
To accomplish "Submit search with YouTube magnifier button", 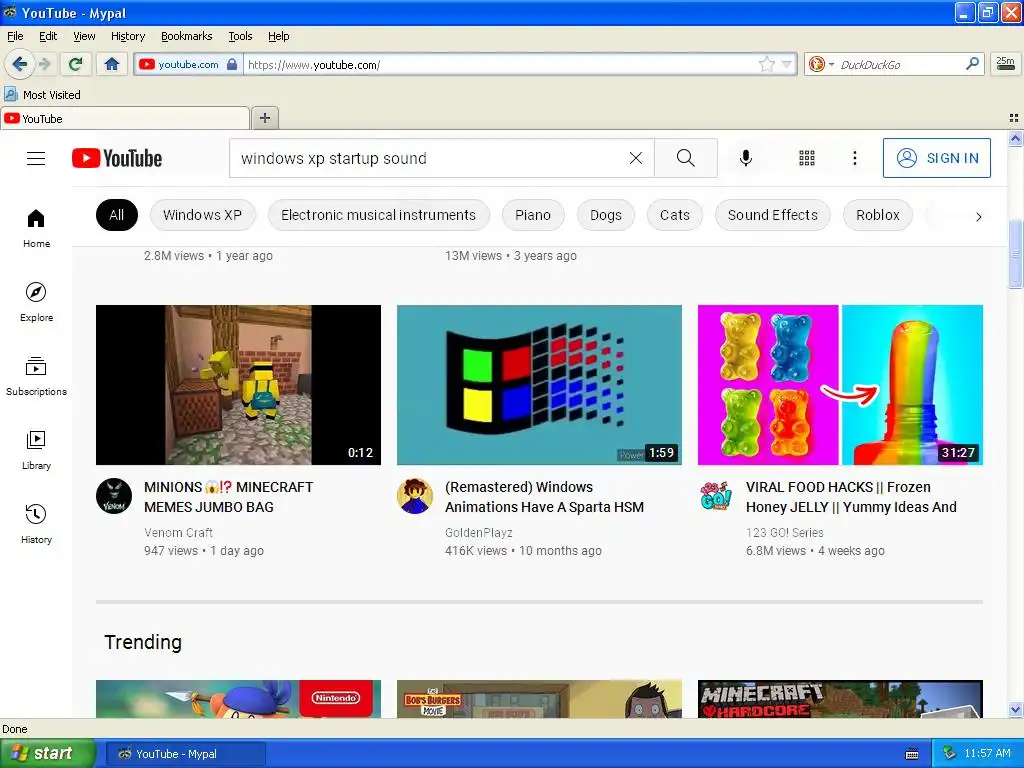I will (x=686, y=158).
